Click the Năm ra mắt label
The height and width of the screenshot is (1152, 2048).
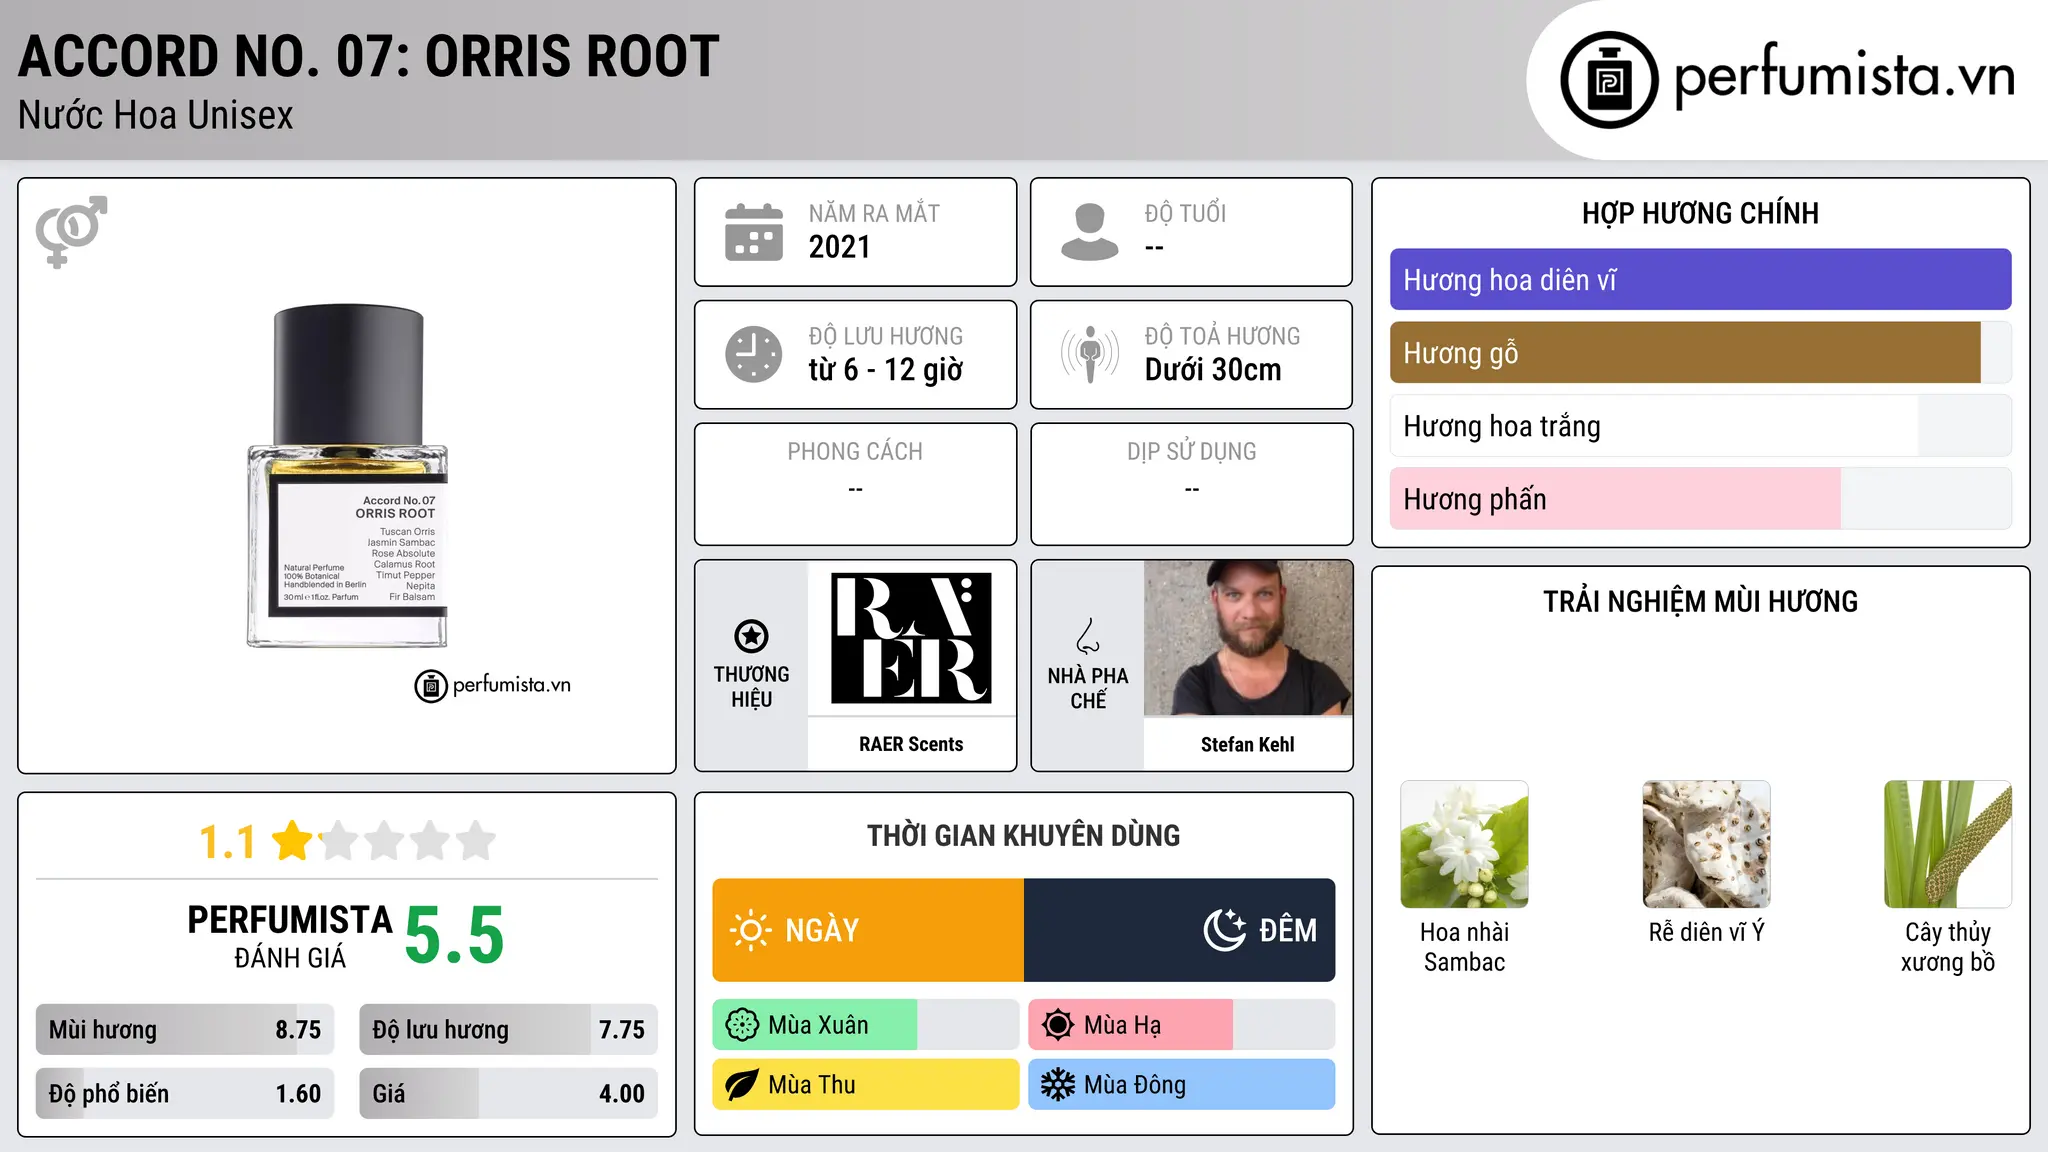pyautogui.click(x=874, y=213)
